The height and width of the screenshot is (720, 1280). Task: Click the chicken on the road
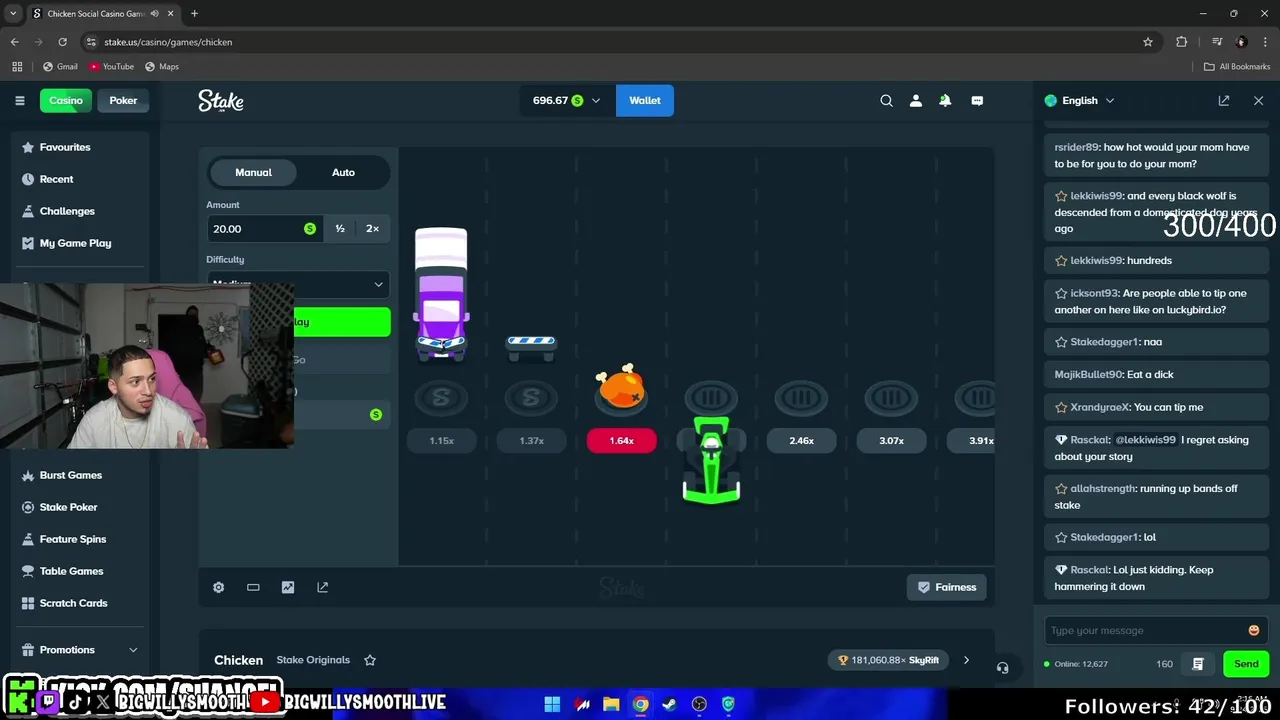click(x=622, y=386)
